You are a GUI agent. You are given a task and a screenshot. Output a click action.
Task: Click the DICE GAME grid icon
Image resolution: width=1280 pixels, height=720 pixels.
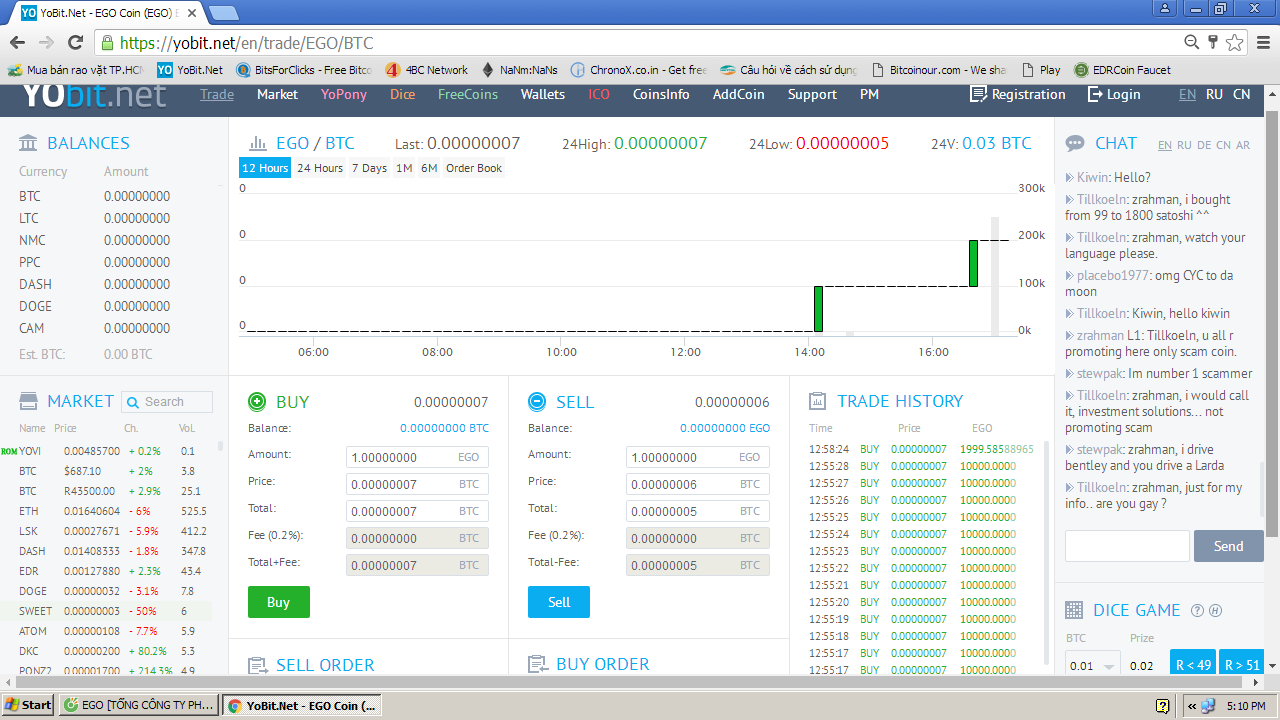point(1074,610)
